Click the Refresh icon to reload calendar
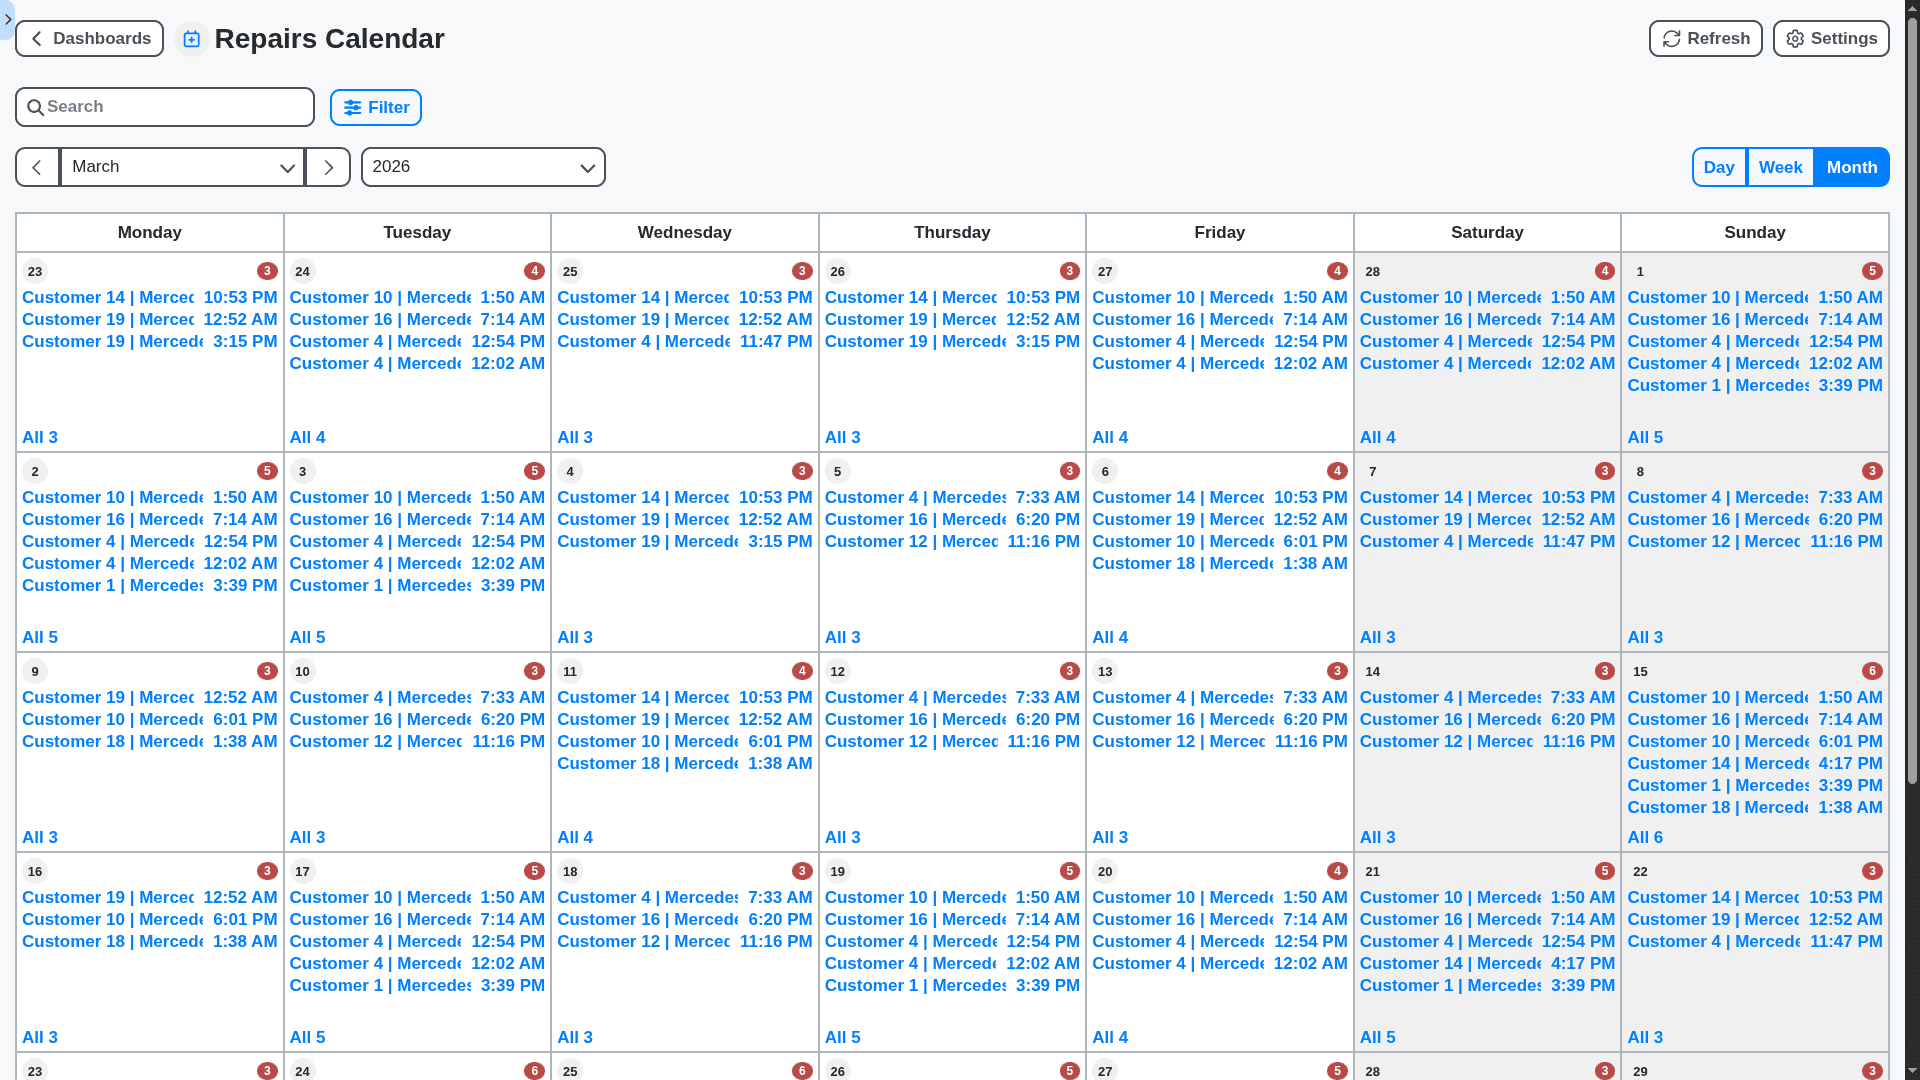 tap(1672, 38)
